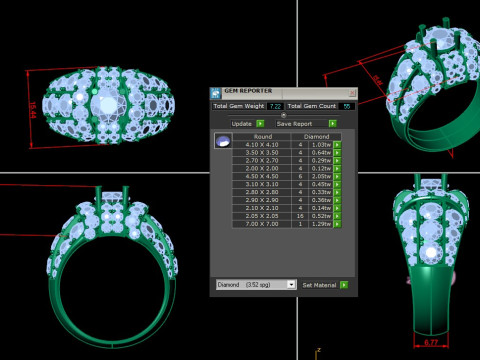Image resolution: width=480 pixels, height=360 pixels.
Task: Click the 6.77 dimension label on shank view
Action: 431,343
